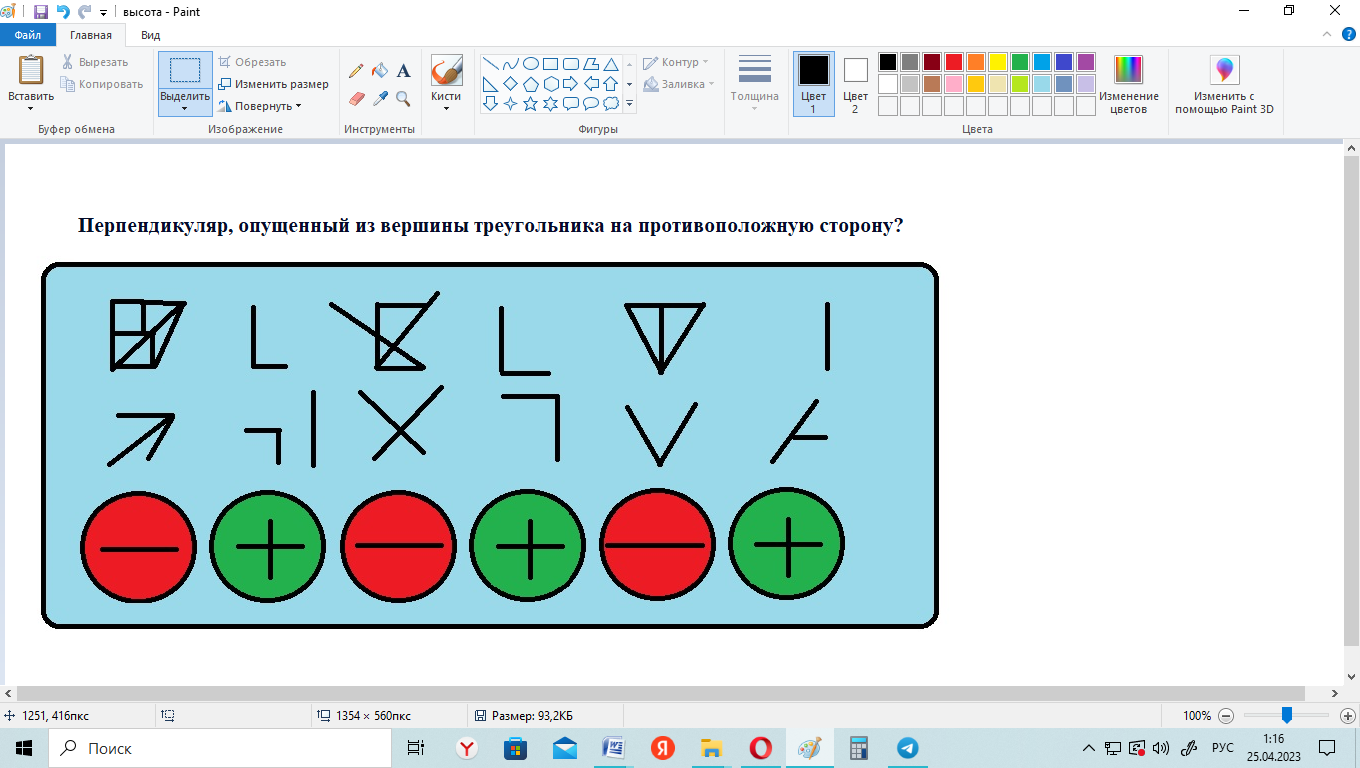Click the Magnifier tool
This screenshot has height=768, width=1360.
tap(403, 98)
